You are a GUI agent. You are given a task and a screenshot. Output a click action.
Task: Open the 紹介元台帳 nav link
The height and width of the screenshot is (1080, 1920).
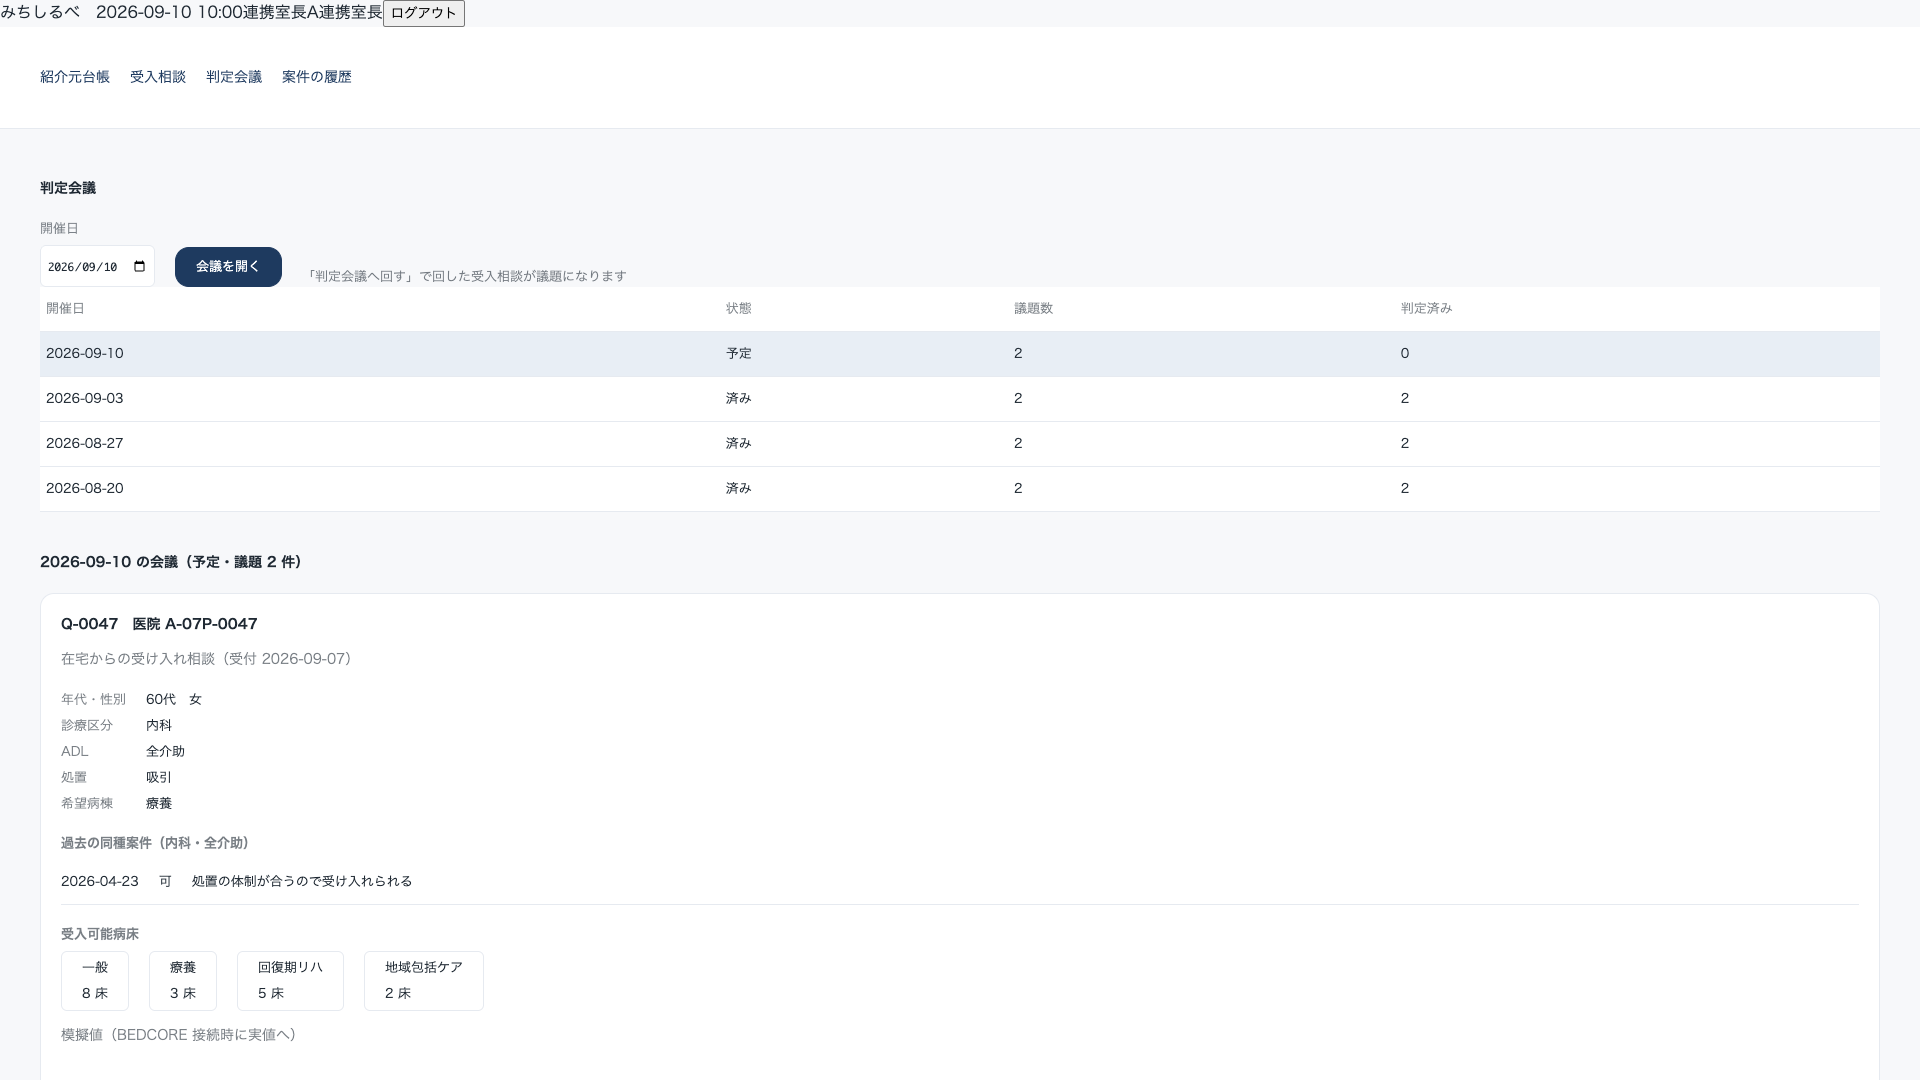75,77
